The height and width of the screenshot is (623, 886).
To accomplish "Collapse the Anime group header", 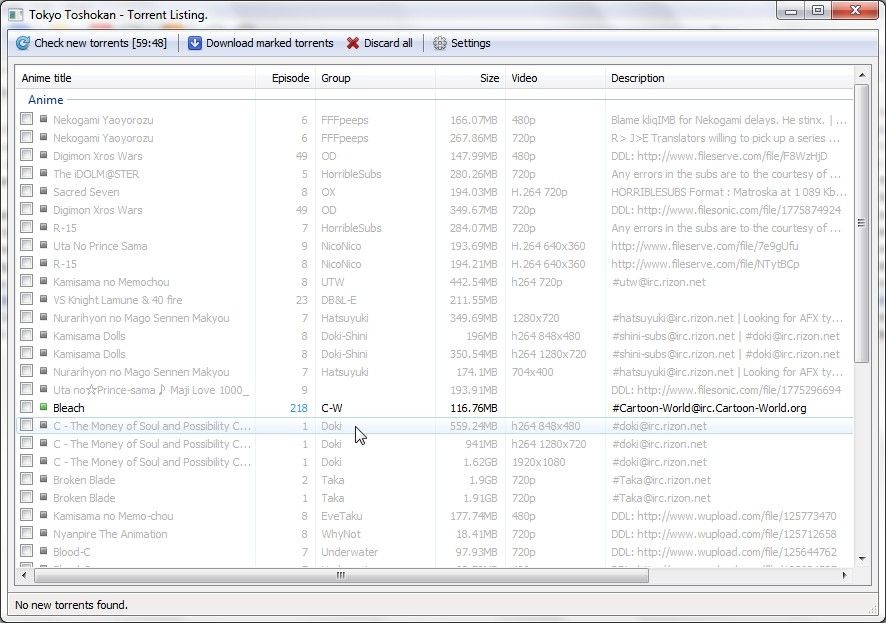I will [x=46, y=100].
